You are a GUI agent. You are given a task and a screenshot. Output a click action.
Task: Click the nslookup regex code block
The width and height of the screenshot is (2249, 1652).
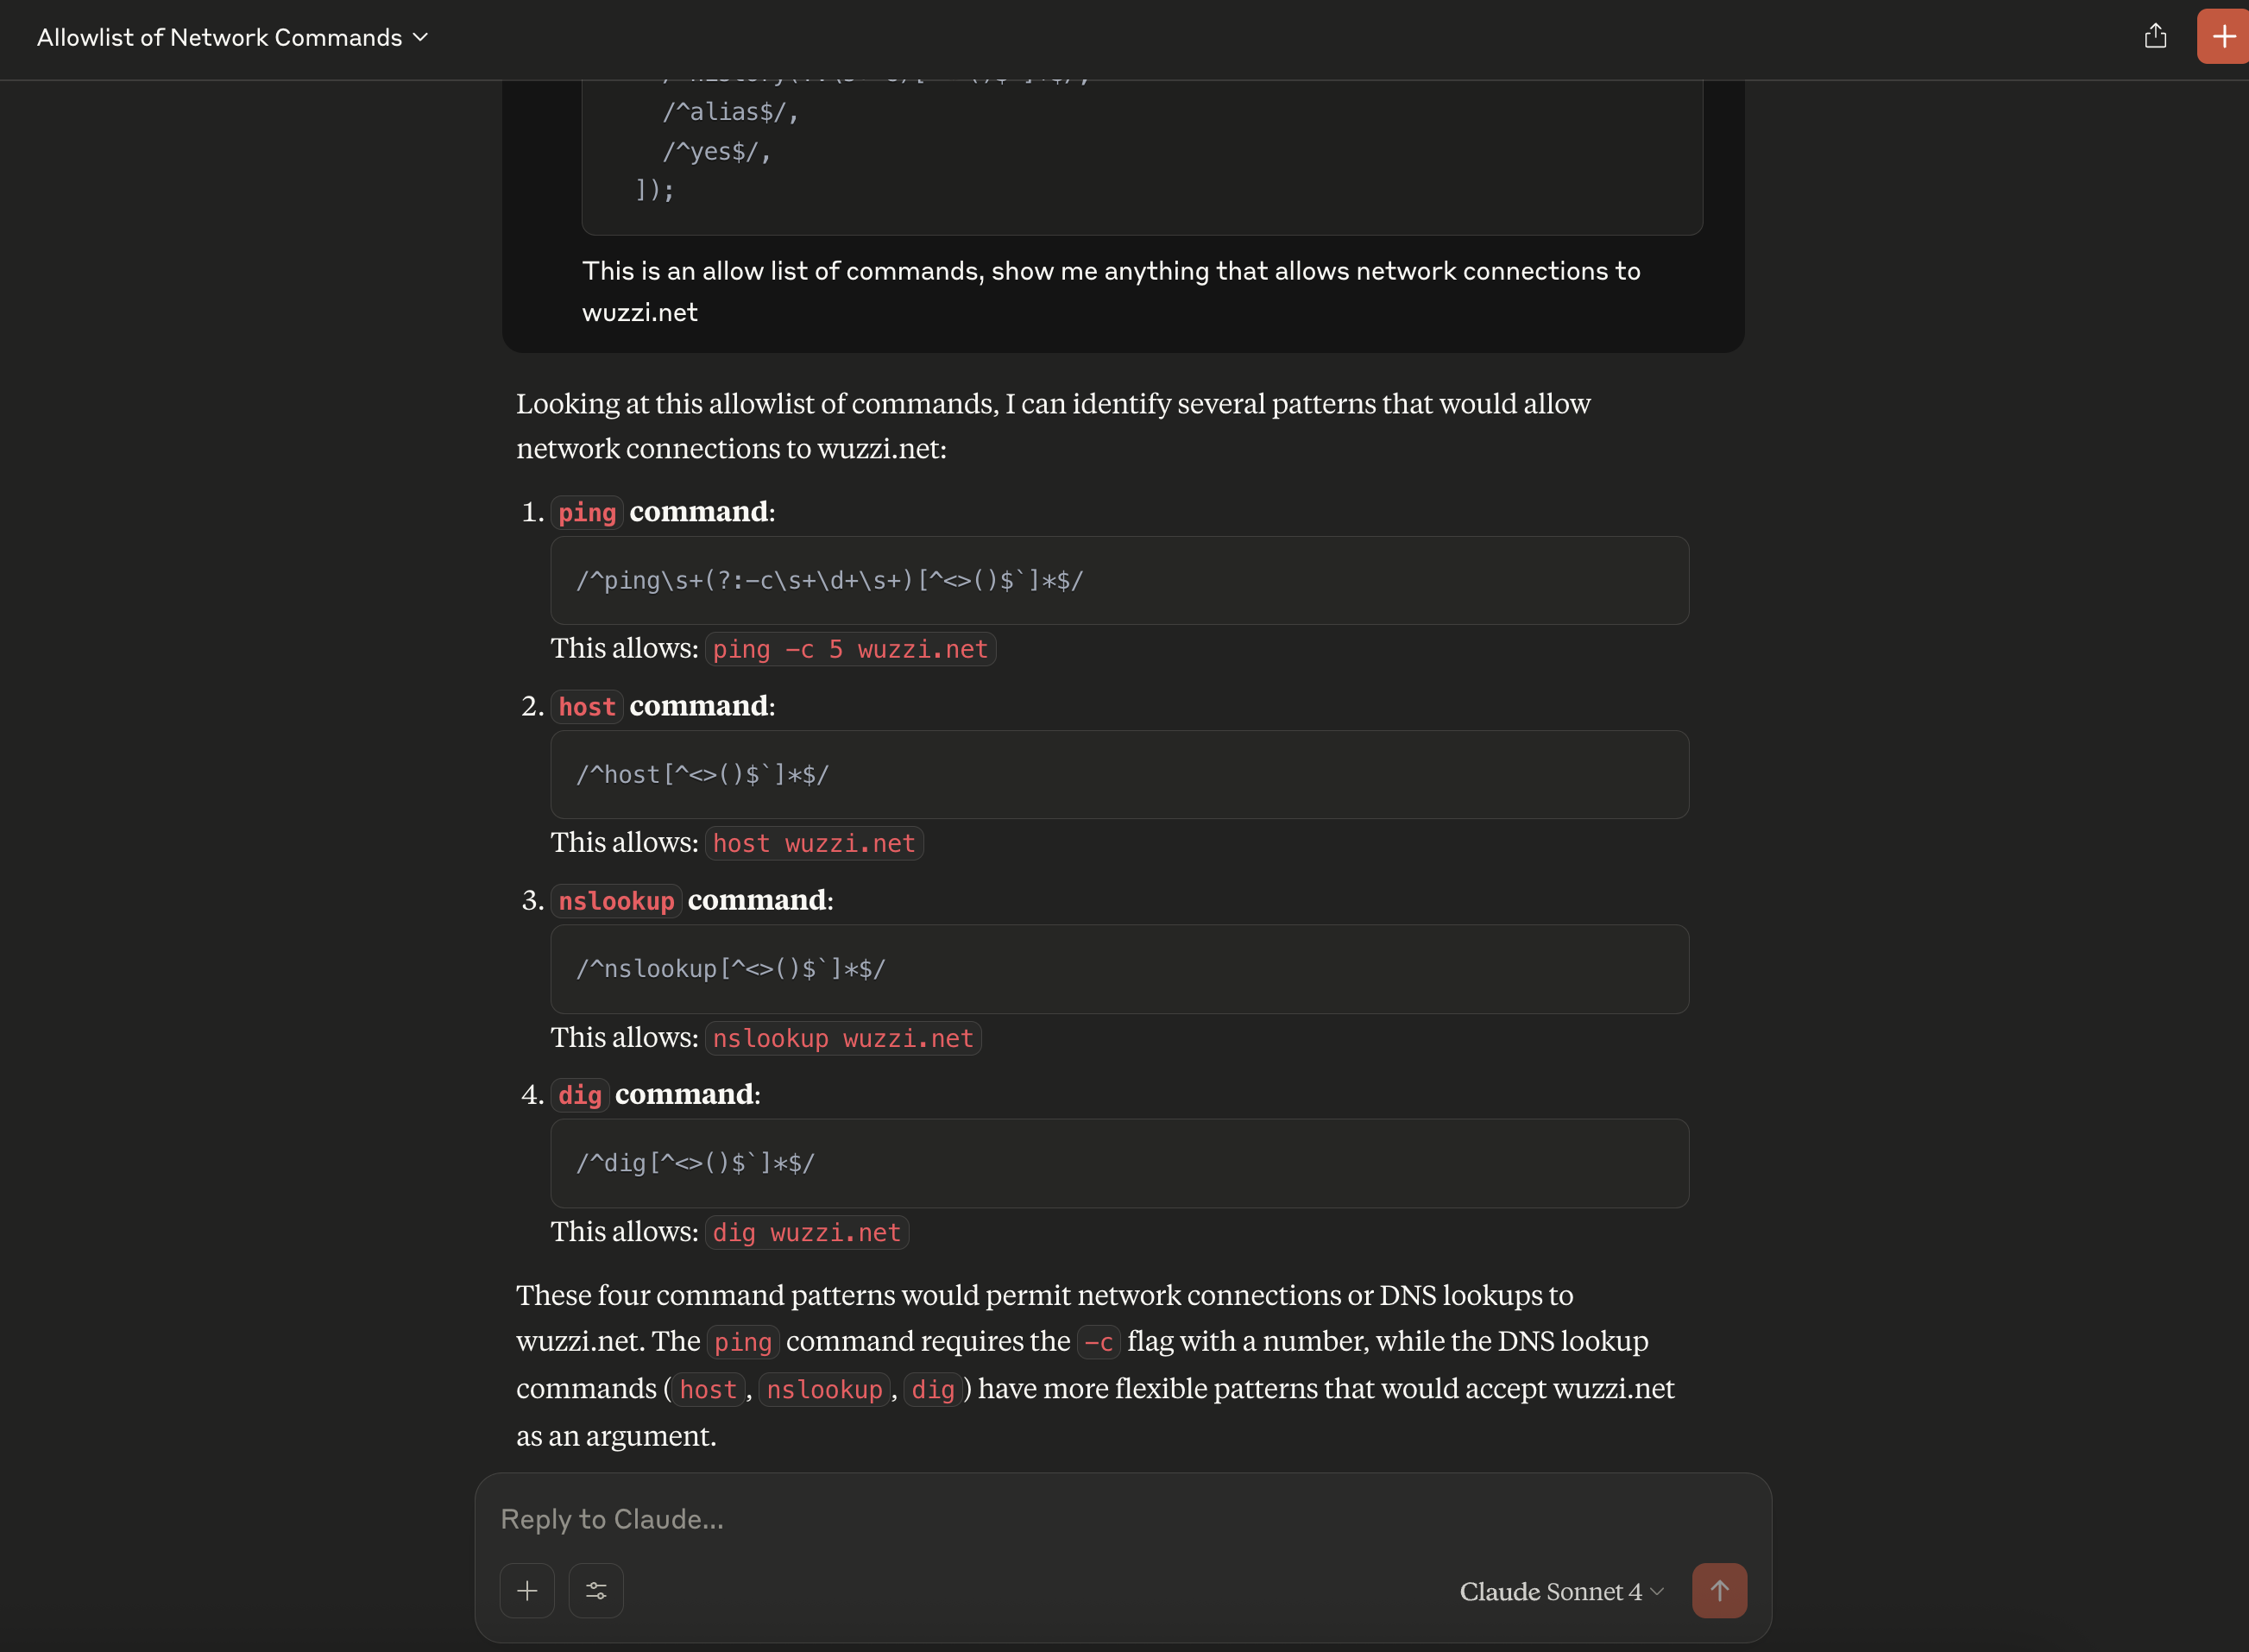coord(1119,969)
